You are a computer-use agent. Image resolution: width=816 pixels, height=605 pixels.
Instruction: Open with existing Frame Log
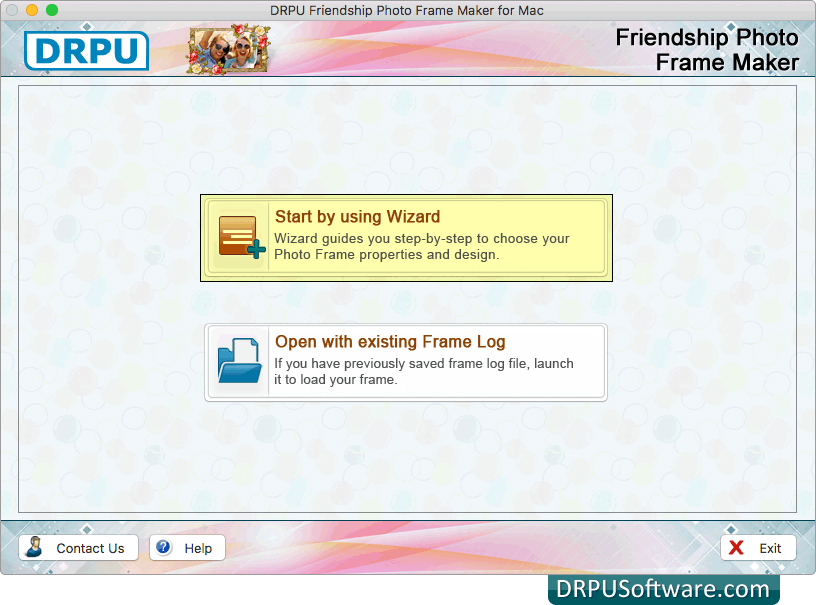[406, 363]
